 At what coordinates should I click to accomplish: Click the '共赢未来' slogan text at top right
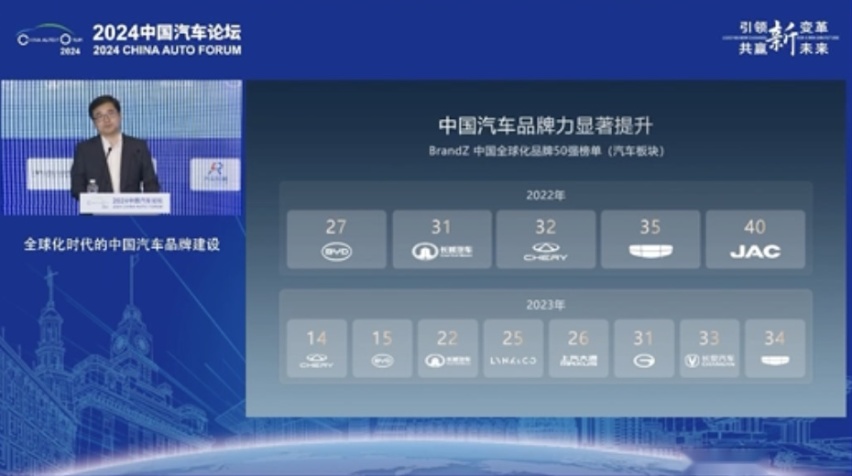[x=783, y=48]
